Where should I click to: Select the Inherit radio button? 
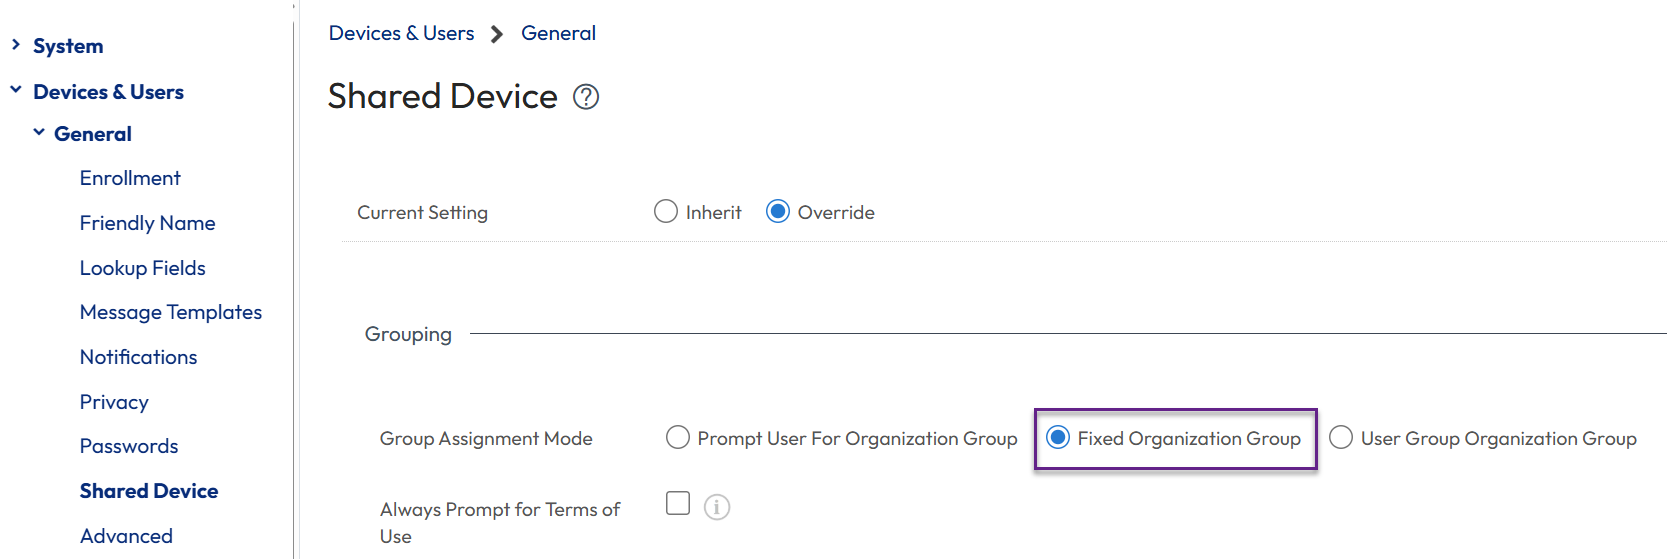click(666, 212)
